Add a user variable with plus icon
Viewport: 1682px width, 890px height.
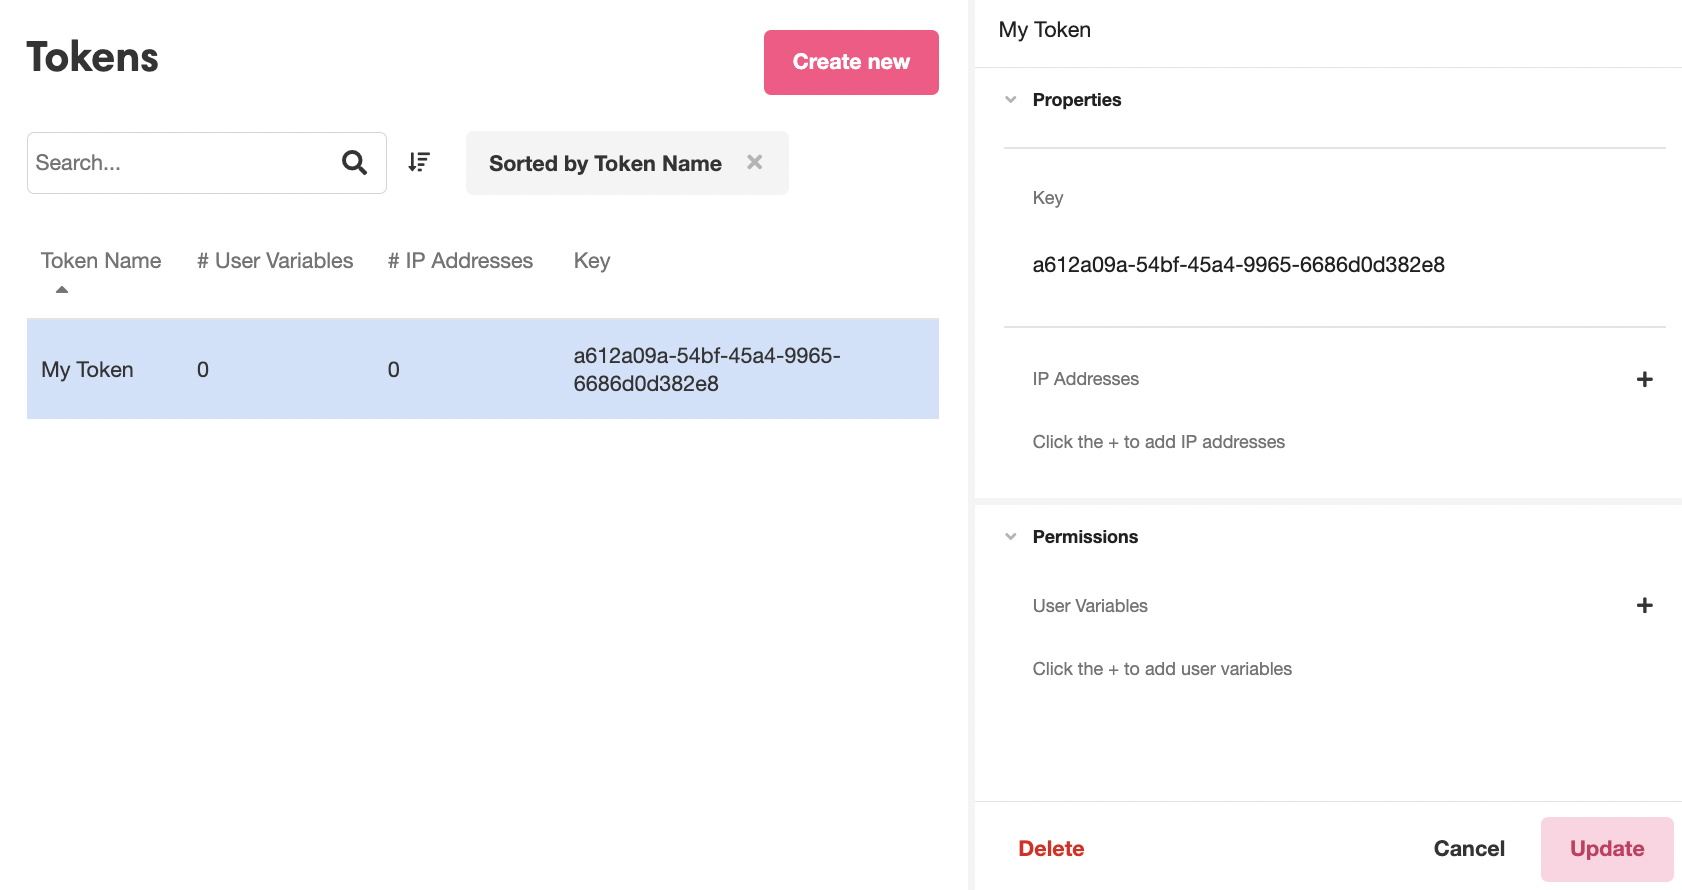[x=1644, y=605]
